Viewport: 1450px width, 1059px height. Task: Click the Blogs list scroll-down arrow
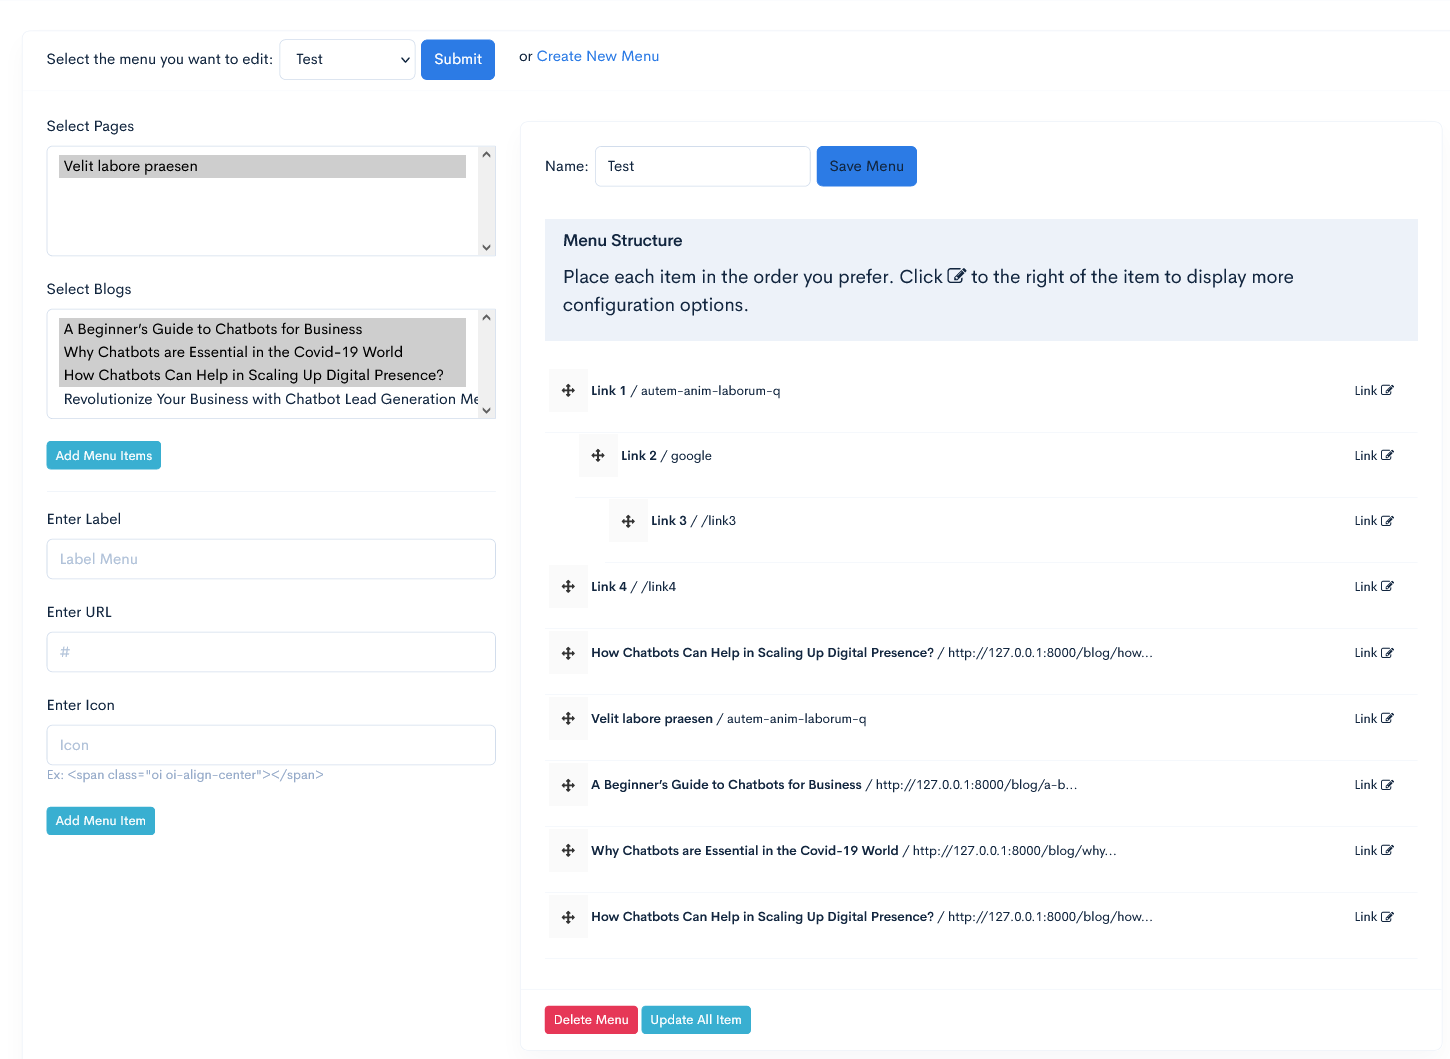487,410
